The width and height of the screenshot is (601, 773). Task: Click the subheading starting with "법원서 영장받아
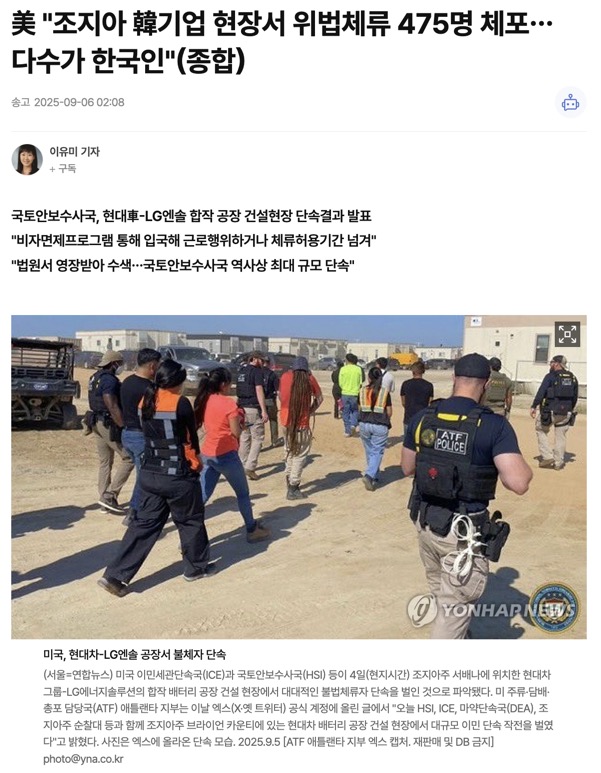pos(183,266)
